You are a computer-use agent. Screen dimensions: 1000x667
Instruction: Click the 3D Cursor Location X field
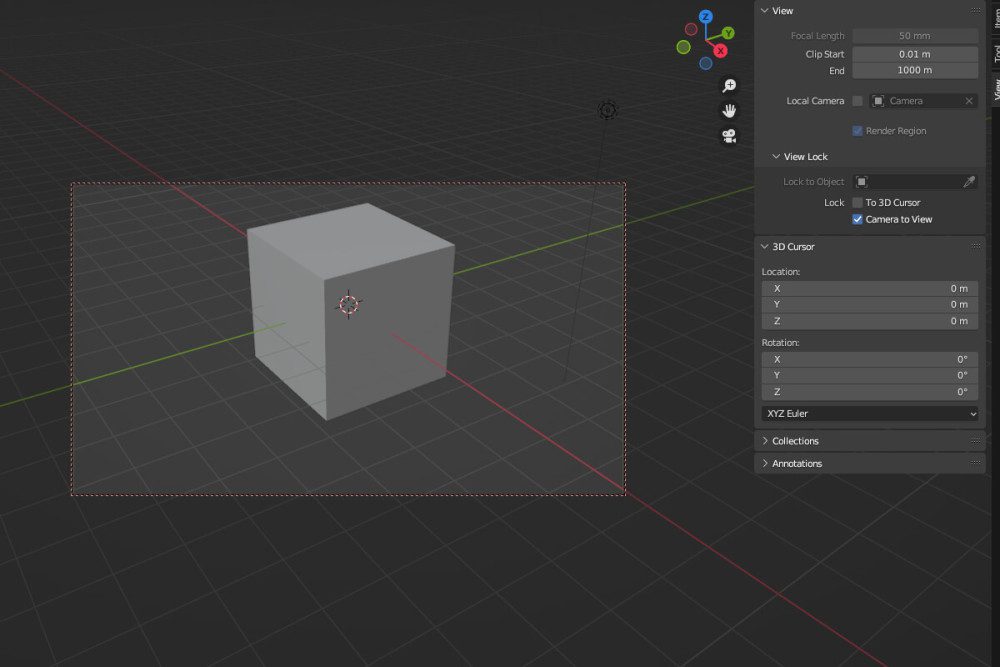click(869, 289)
